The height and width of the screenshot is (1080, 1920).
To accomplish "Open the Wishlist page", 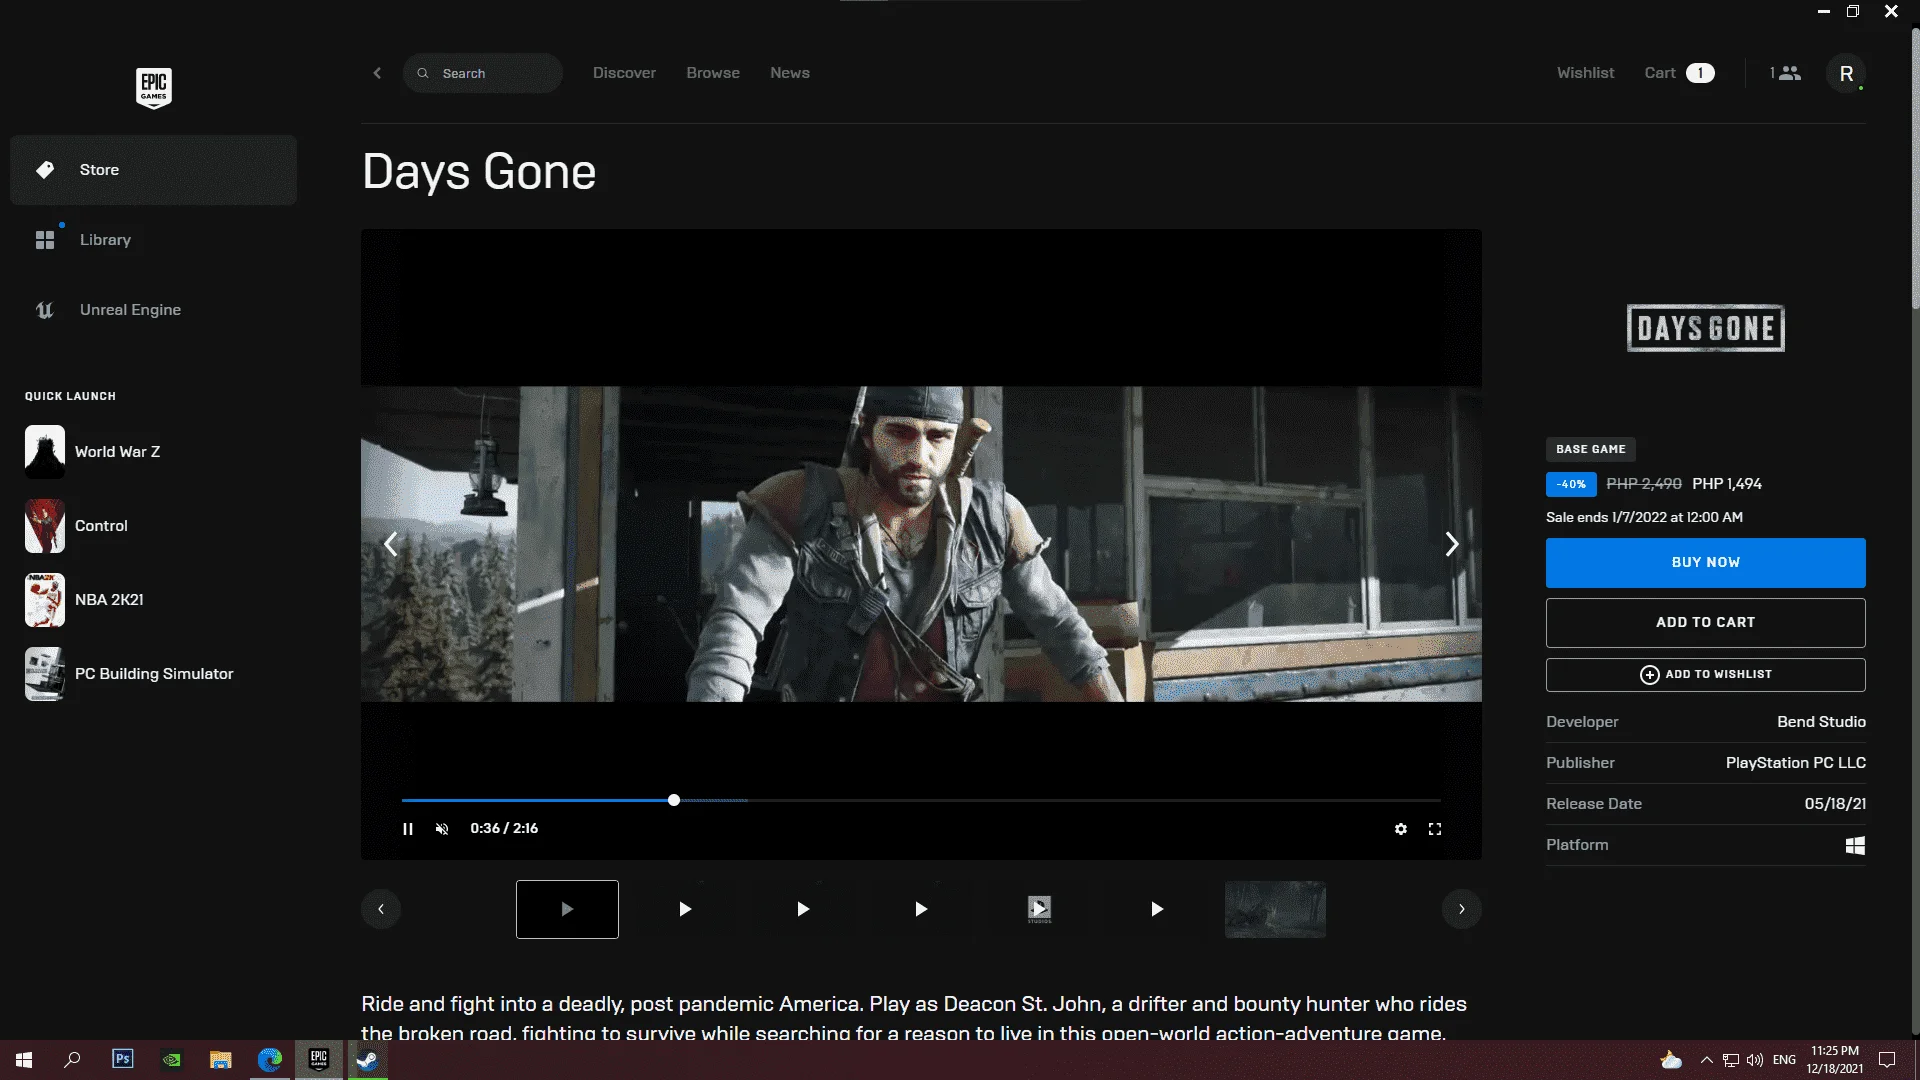I will point(1585,73).
